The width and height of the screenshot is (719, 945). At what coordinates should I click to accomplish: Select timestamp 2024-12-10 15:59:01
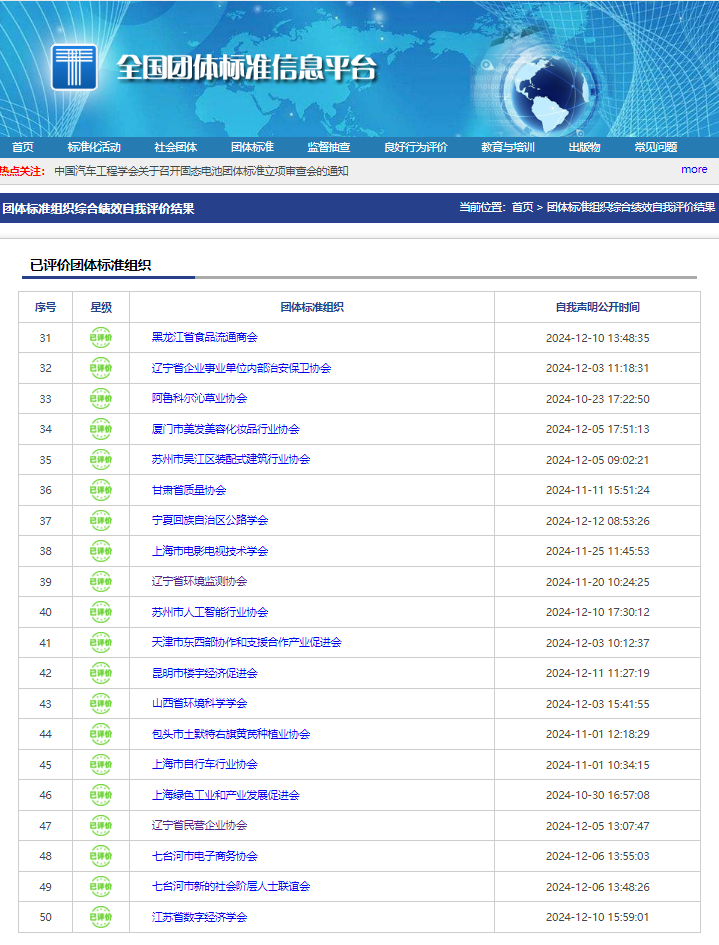597,917
